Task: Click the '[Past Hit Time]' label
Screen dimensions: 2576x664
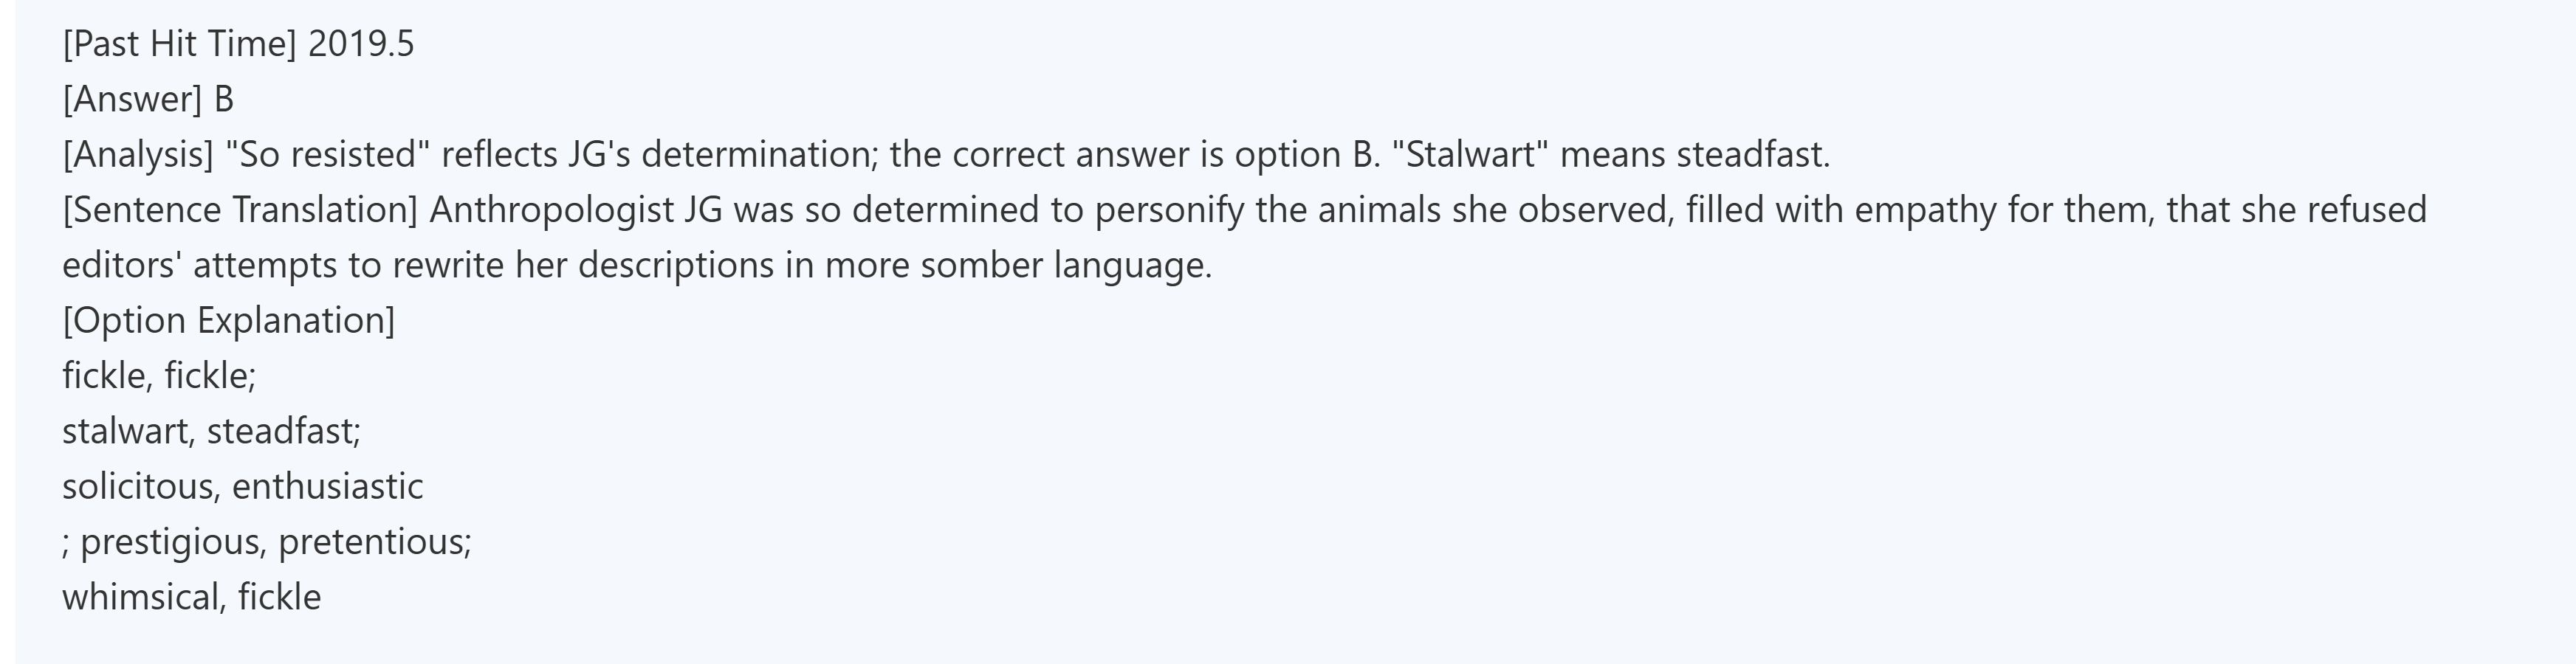Action: [179, 45]
